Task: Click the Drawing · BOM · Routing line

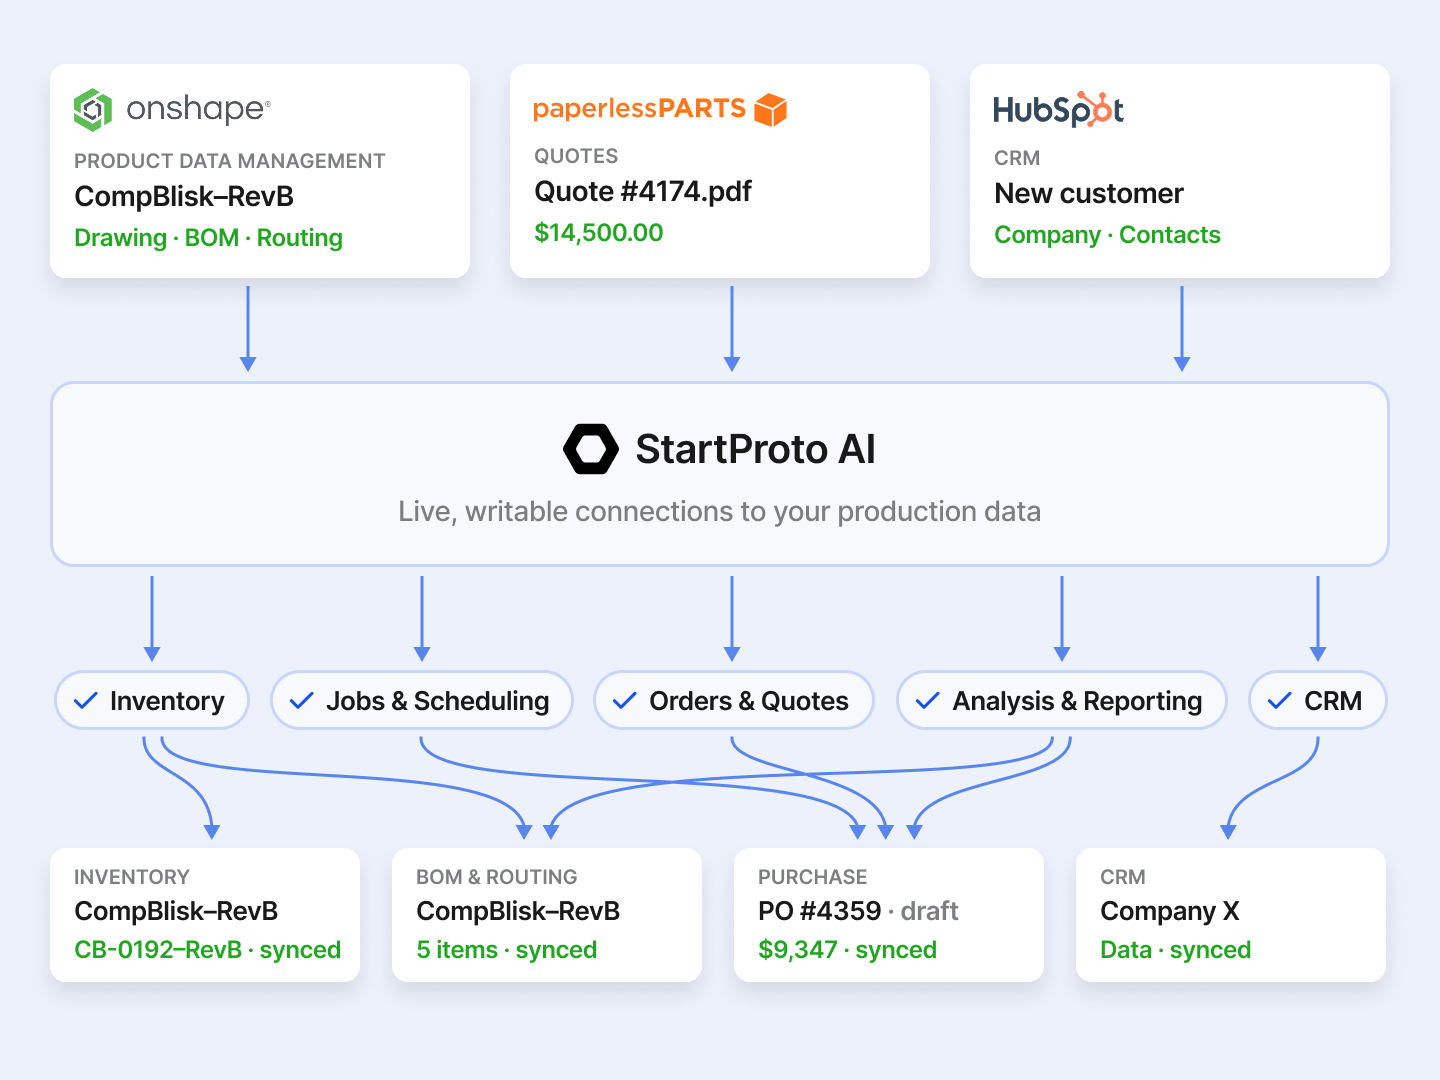Action: (208, 238)
